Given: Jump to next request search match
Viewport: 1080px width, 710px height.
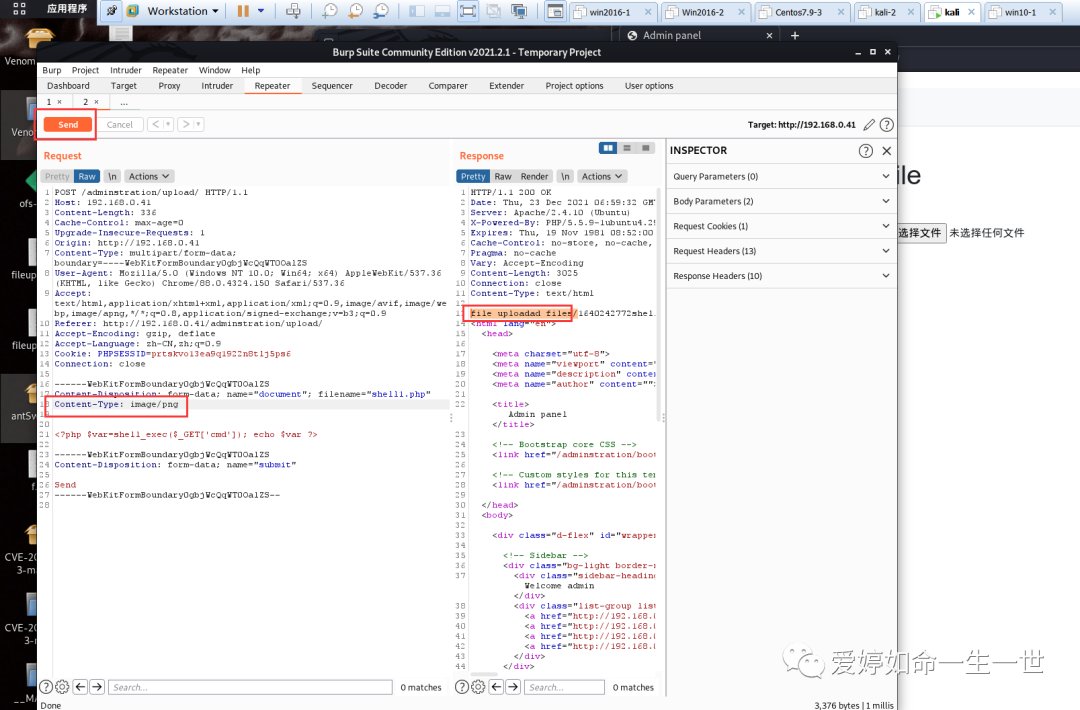Looking at the screenshot, I should click(97, 687).
